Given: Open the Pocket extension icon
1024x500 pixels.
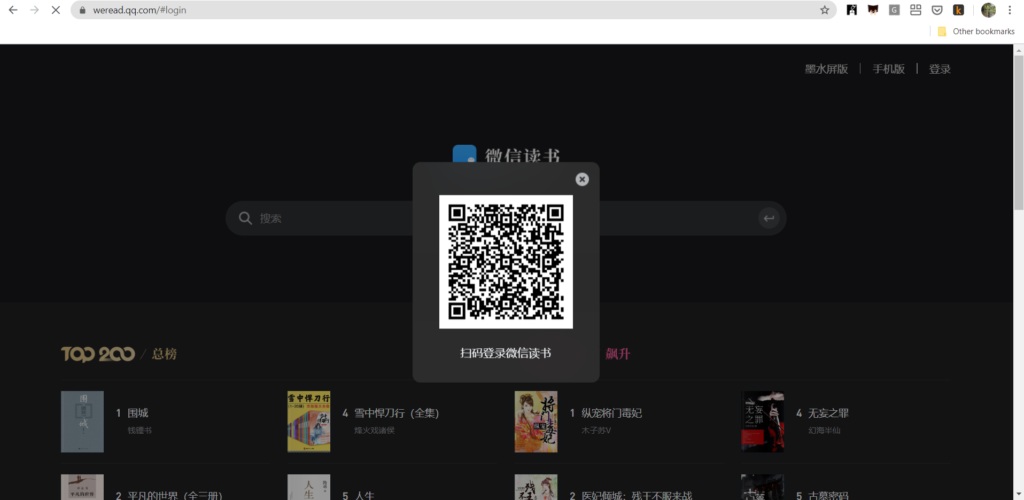Looking at the screenshot, I should (x=936, y=10).
